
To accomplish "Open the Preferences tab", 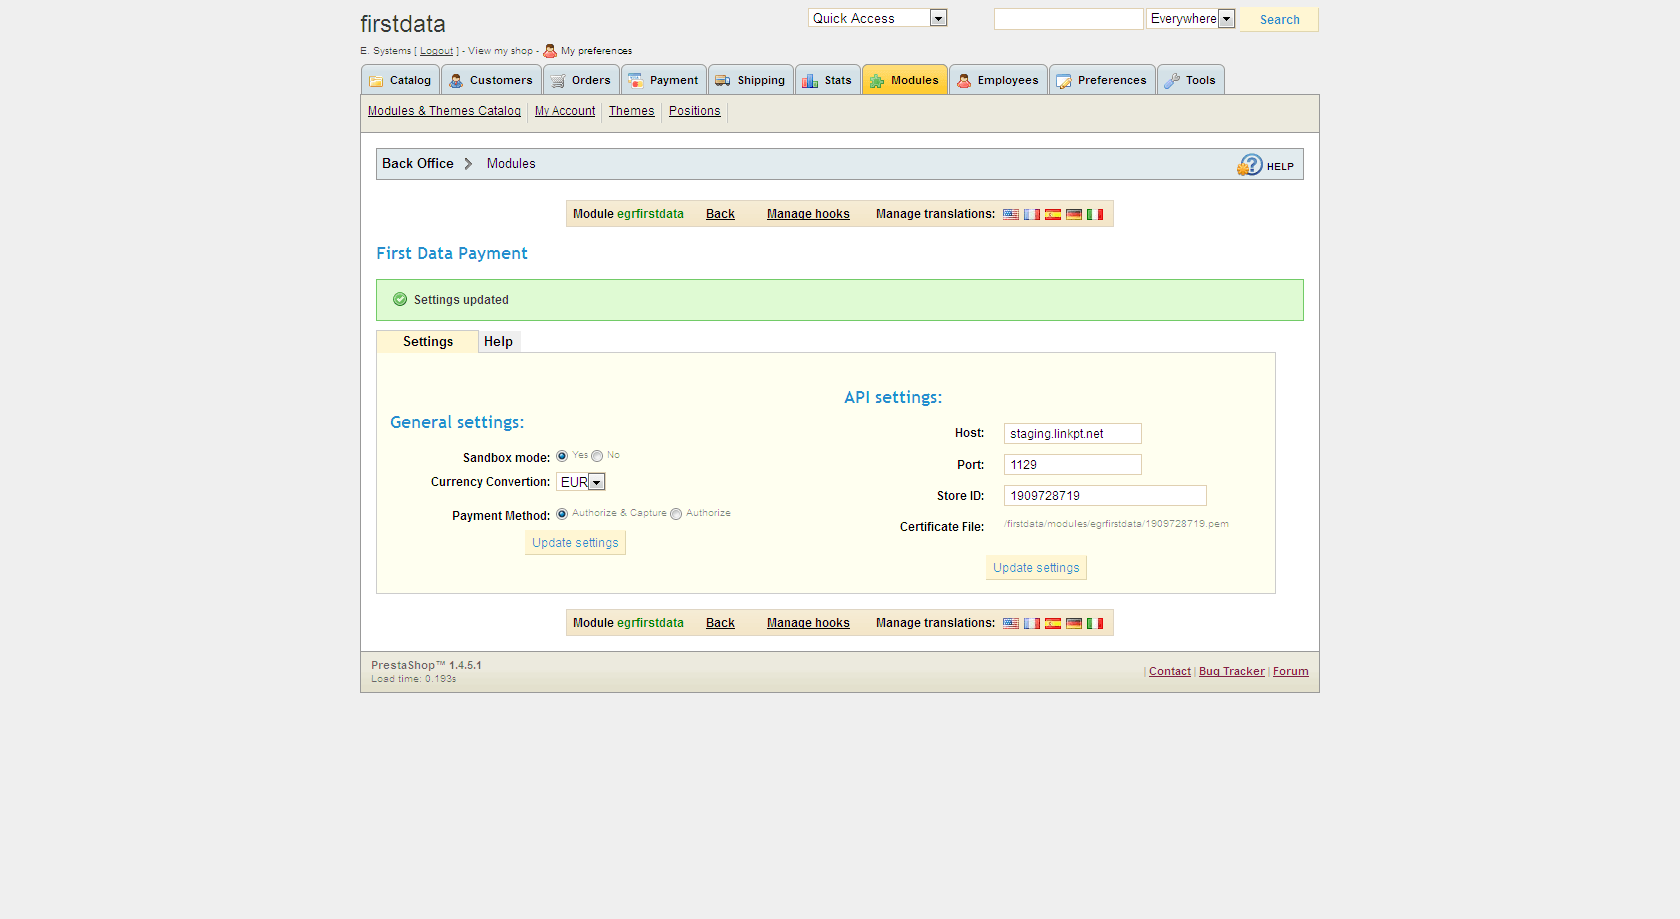I will coord(1102,80).
